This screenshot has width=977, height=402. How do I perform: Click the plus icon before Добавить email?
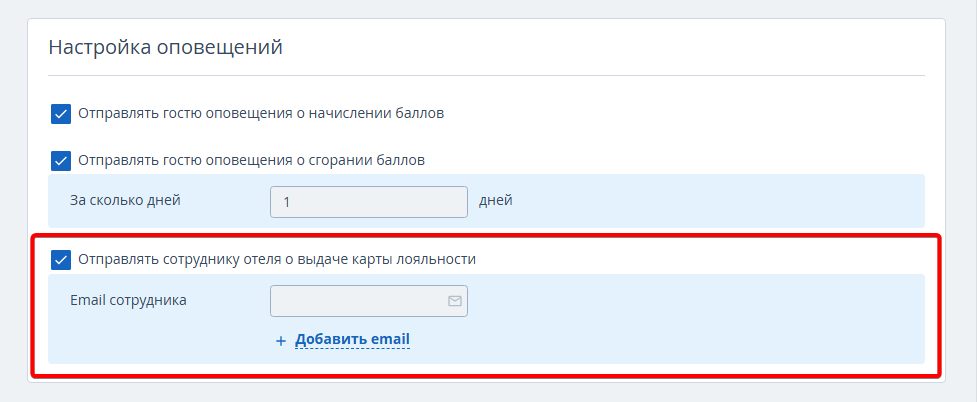pos(281,341)
